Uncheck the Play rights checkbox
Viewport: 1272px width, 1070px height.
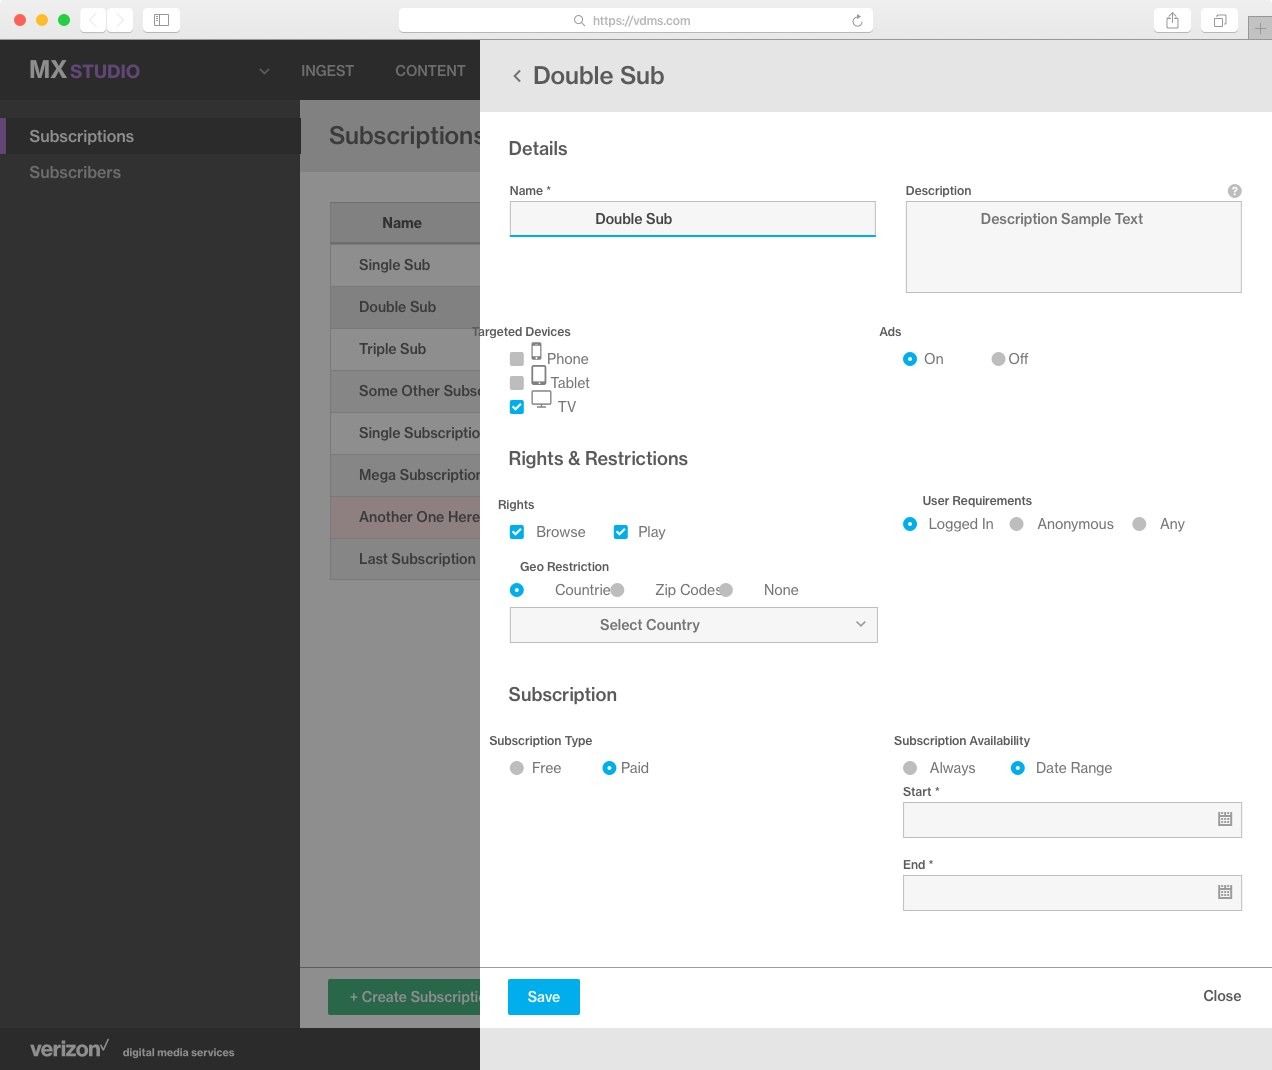click(621, 532)
